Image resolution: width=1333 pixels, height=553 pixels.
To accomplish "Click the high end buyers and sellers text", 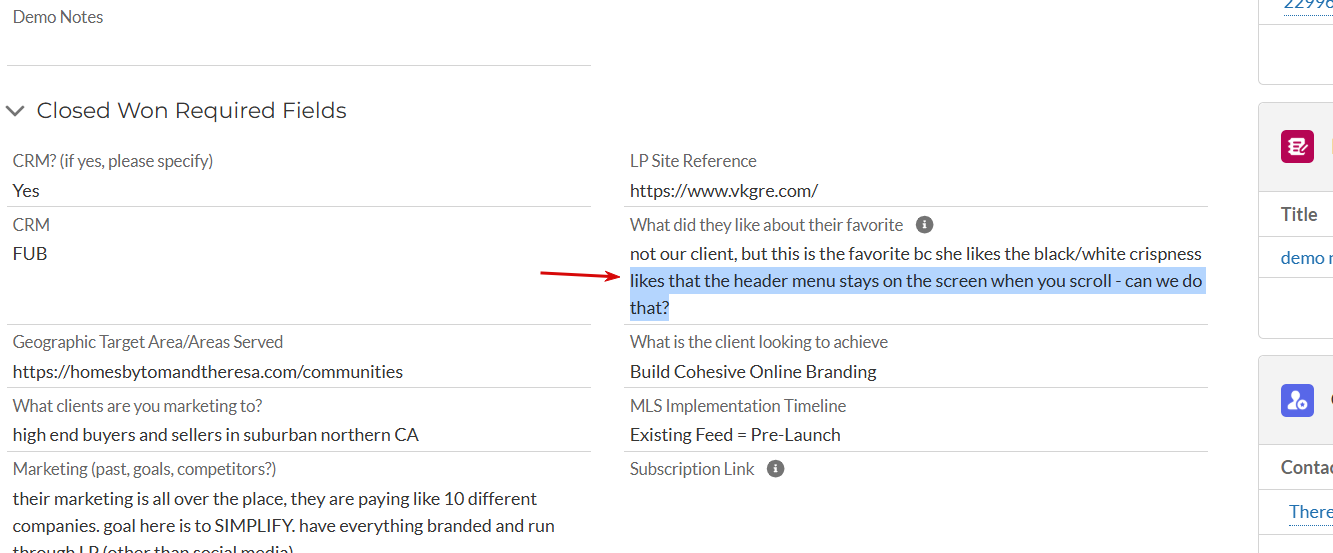I will [x=216, y=435].
